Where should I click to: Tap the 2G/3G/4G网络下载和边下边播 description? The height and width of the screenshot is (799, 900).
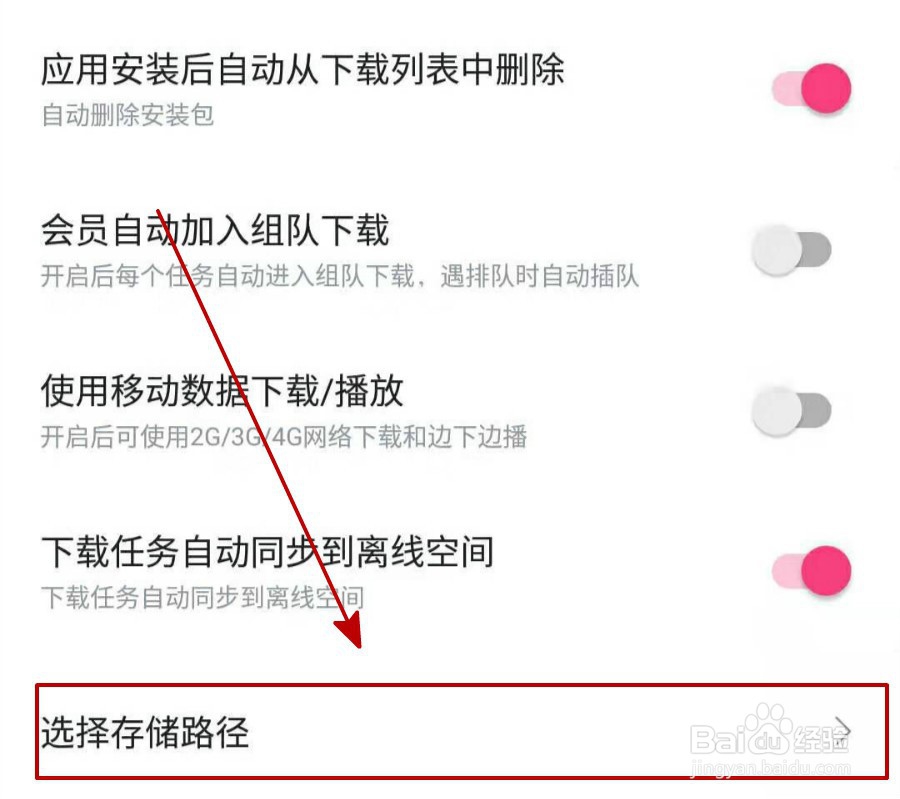click(358, 437)
